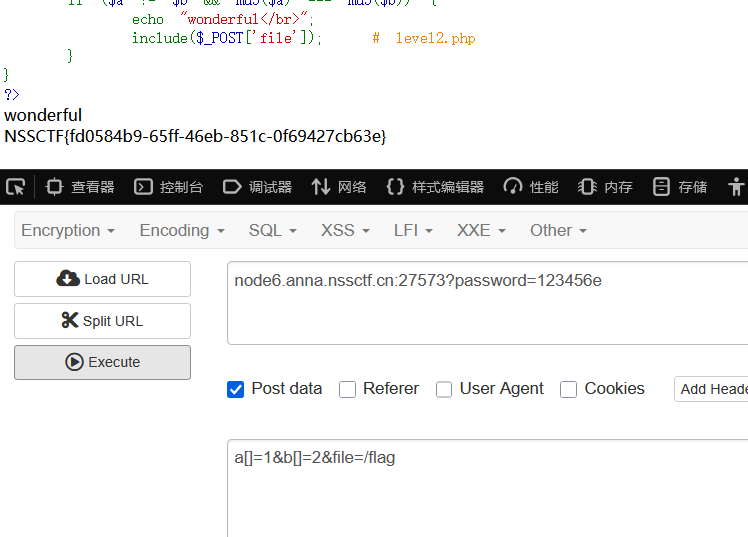Open the Inspector (查看器) panel
This screenshot has width=748, height=537.
click(x=80, y=187)
